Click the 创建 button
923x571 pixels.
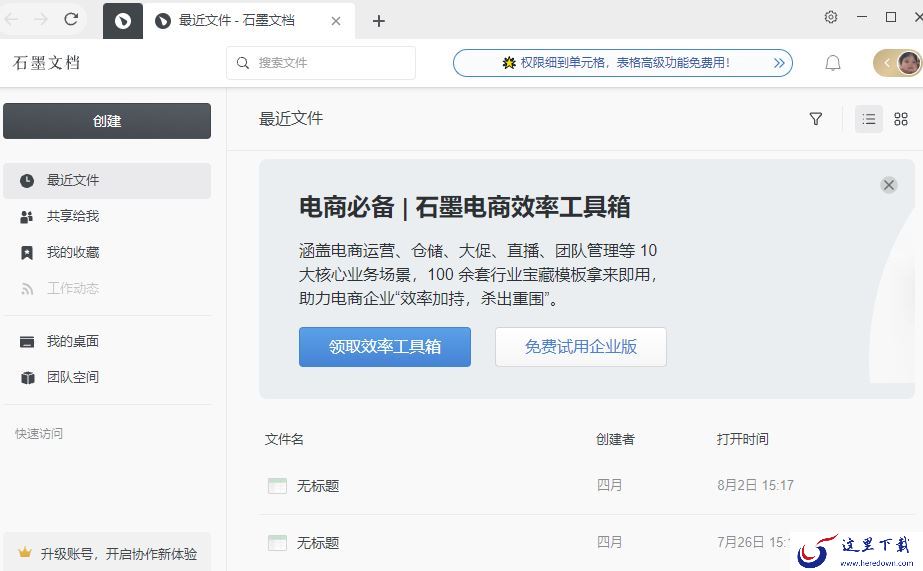107,121
